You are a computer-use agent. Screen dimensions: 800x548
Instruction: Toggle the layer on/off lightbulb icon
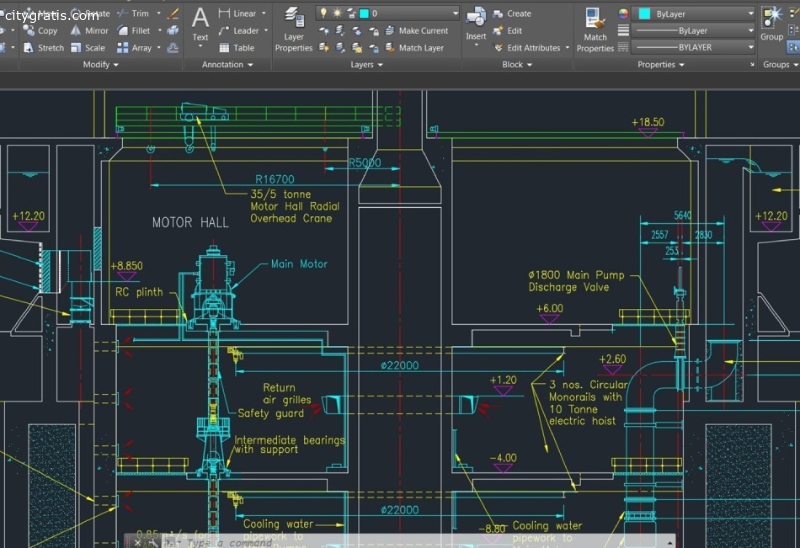click(324, 14)
